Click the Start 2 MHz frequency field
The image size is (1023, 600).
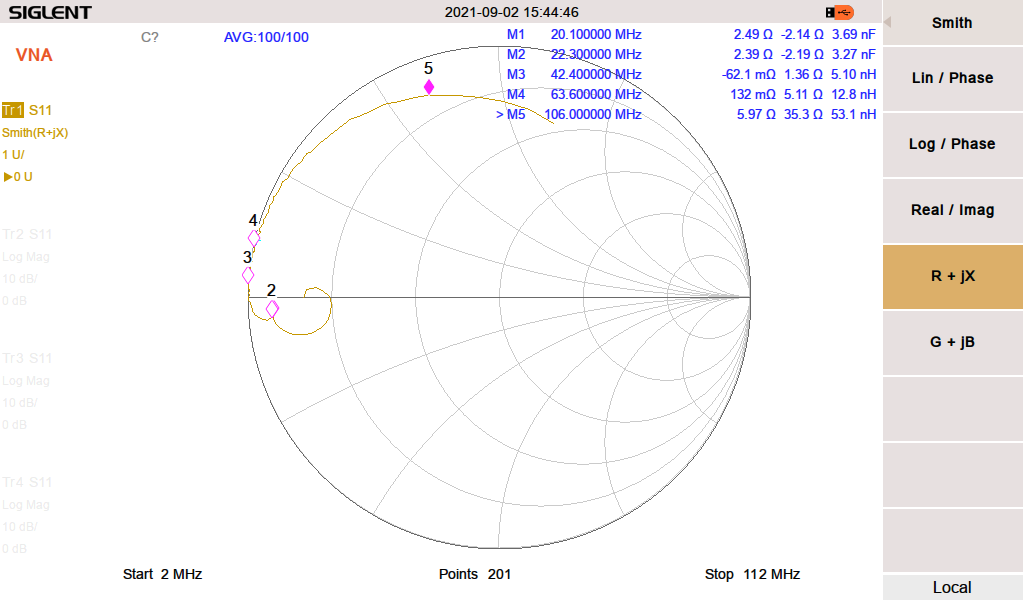click(162, 574)
